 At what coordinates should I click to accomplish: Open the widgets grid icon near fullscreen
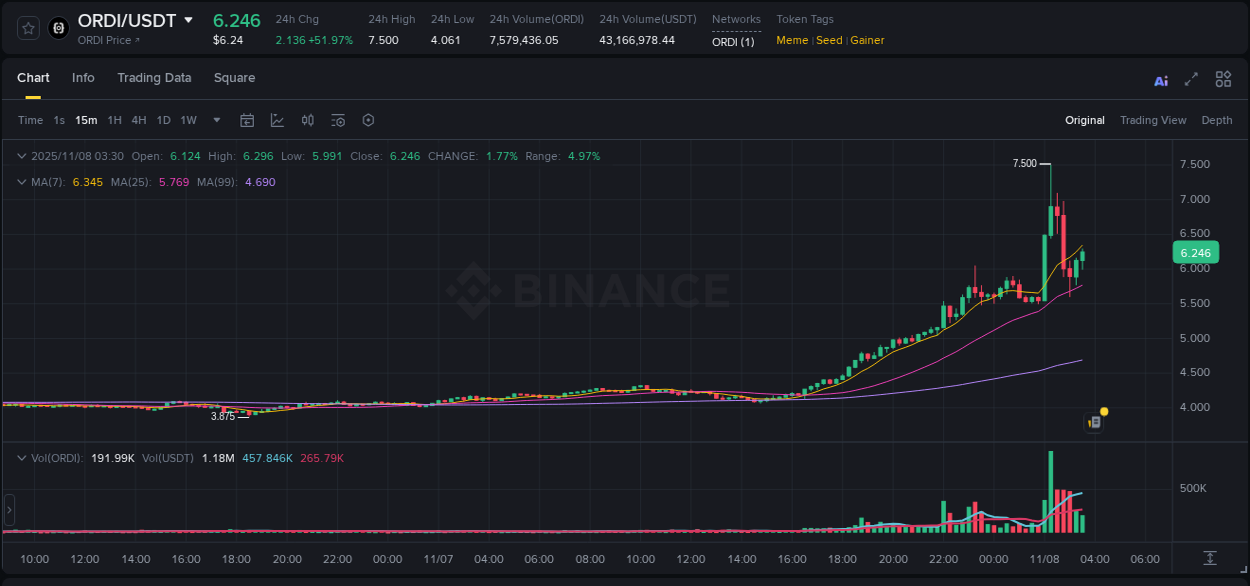click(1223, 79)
